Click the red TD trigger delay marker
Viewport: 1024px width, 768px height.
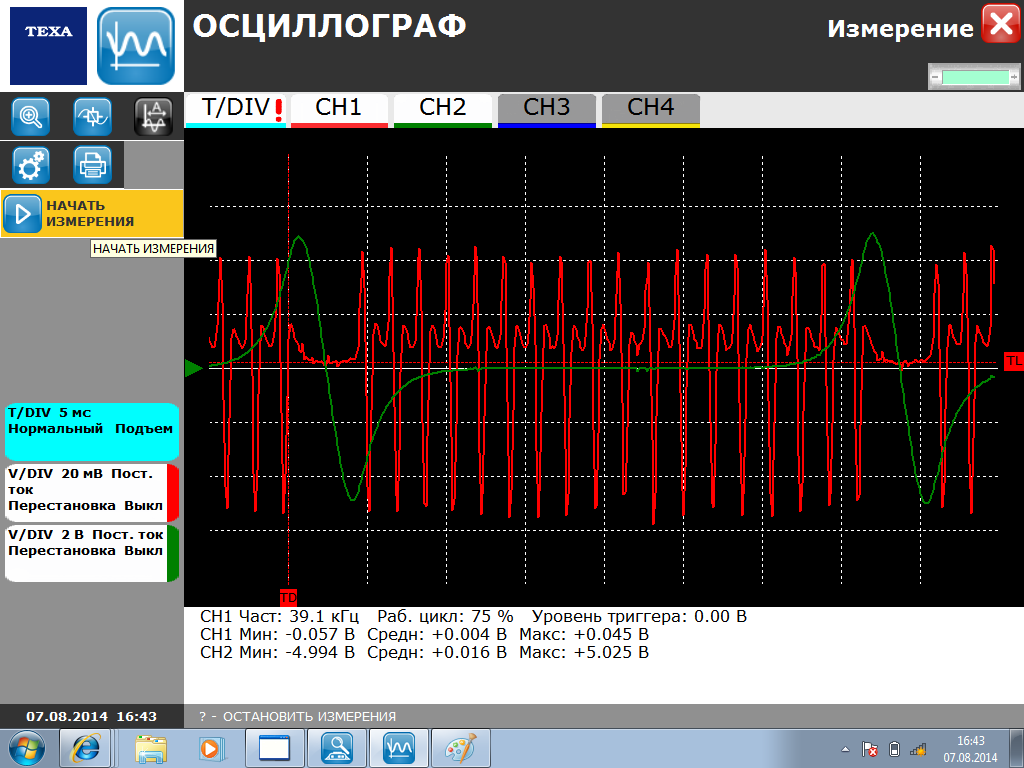coord(288,597)
